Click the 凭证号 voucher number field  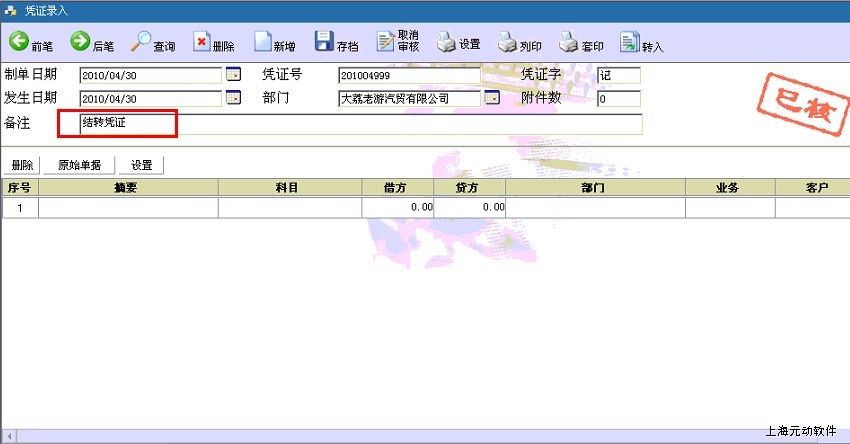(409, 75)
